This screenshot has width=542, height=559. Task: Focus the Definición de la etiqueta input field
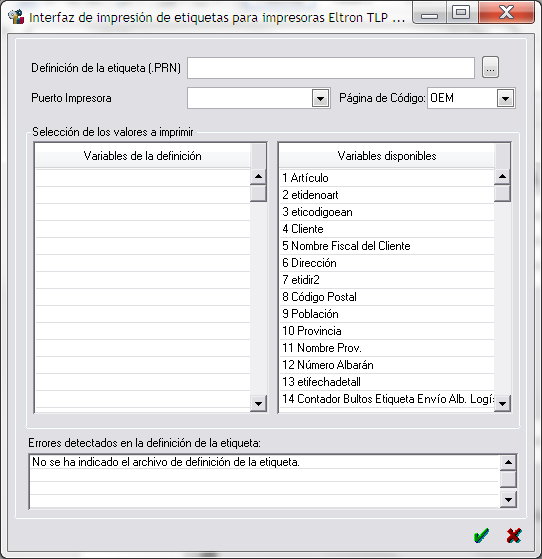(331, 68)
